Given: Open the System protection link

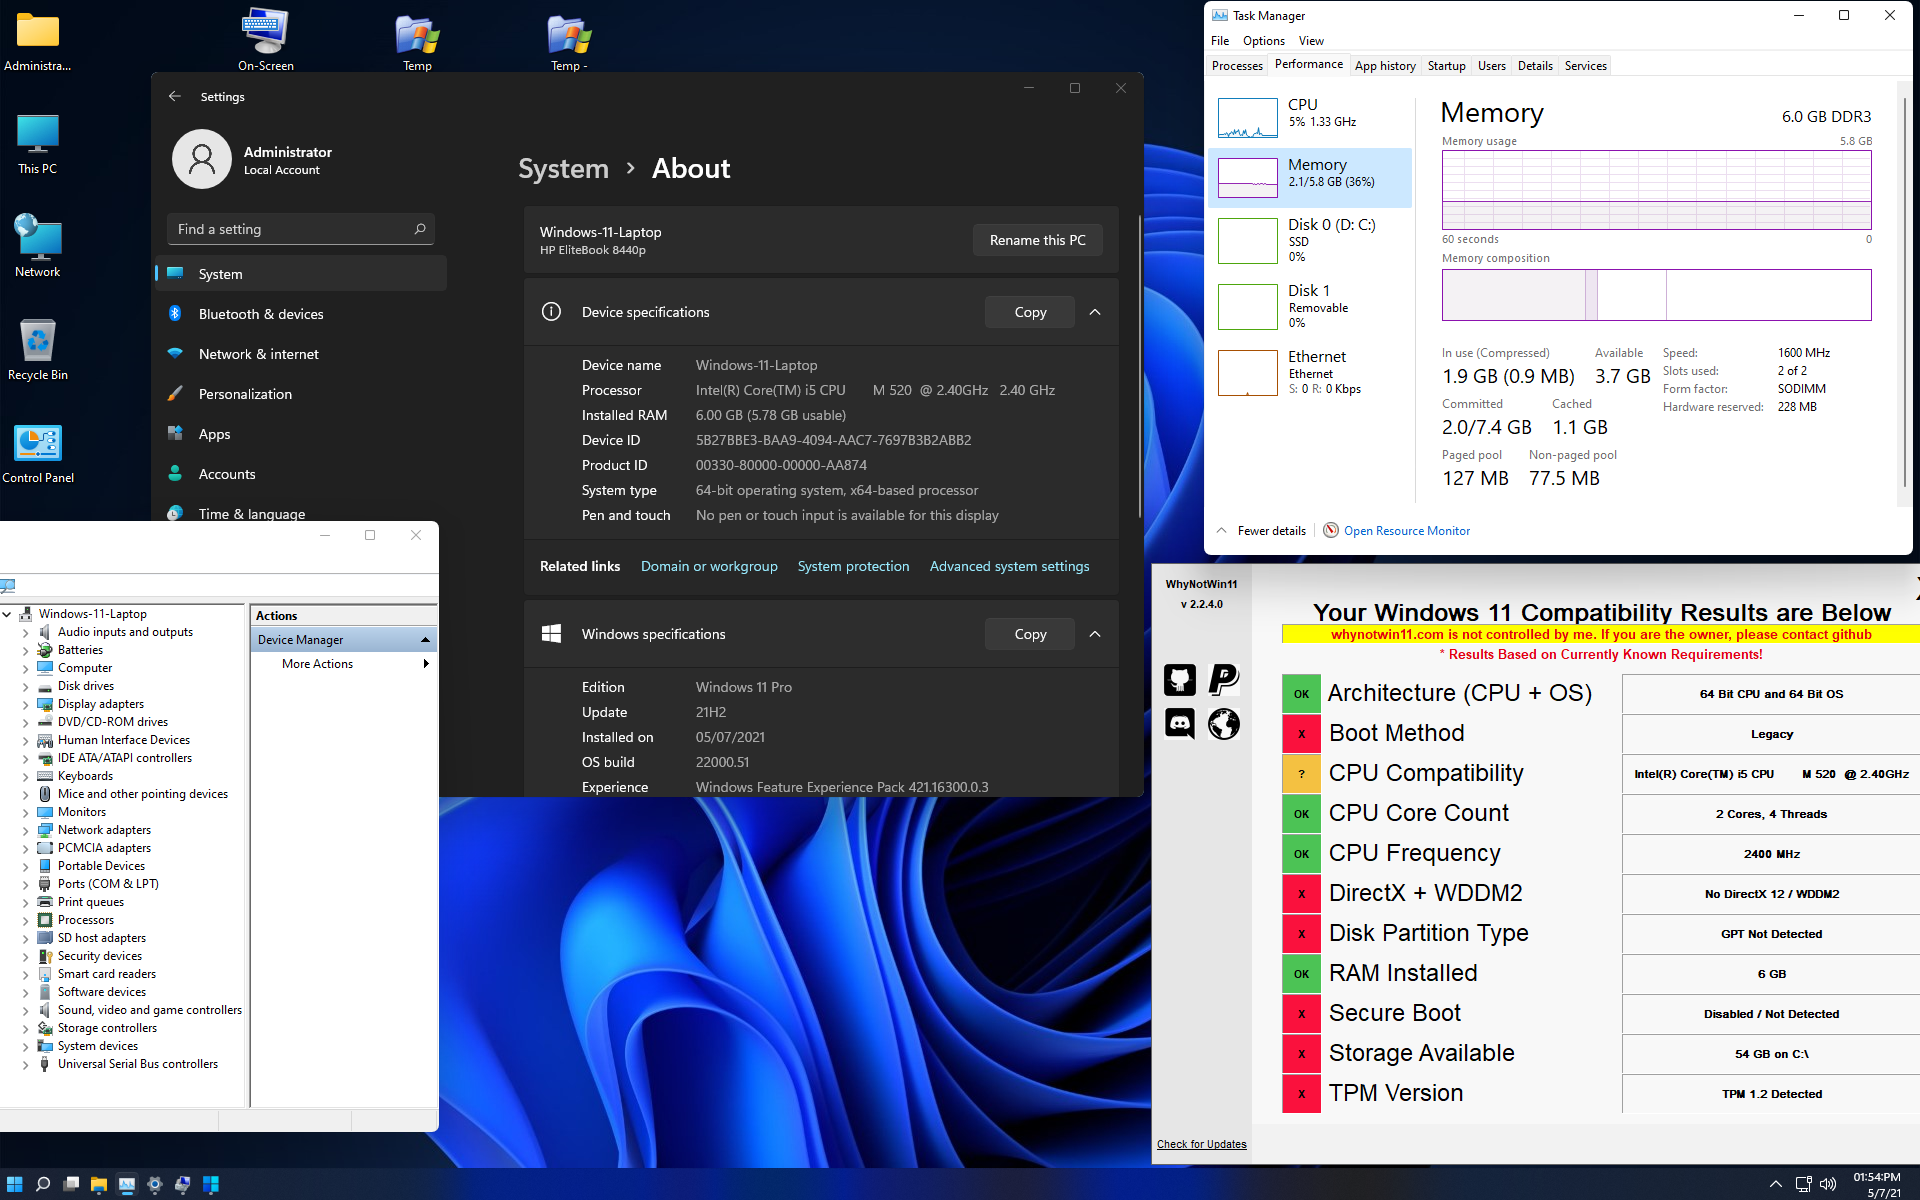Looking at the screenshot, I should 853,566.
